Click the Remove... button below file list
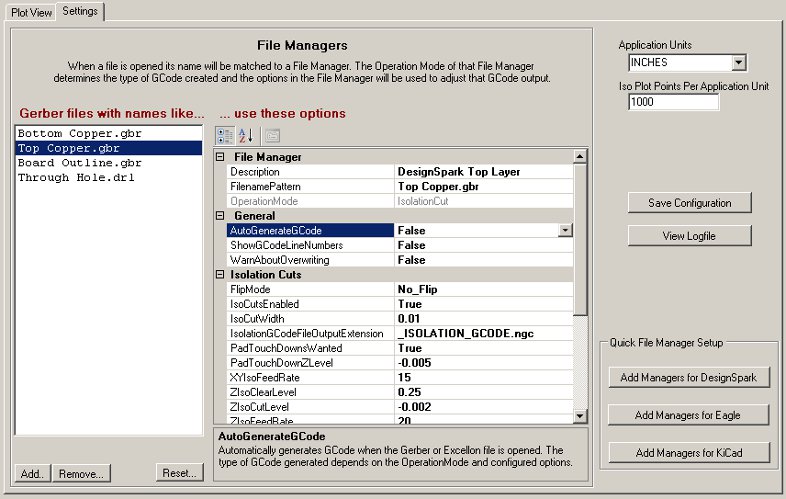 [x=82, y=473]
